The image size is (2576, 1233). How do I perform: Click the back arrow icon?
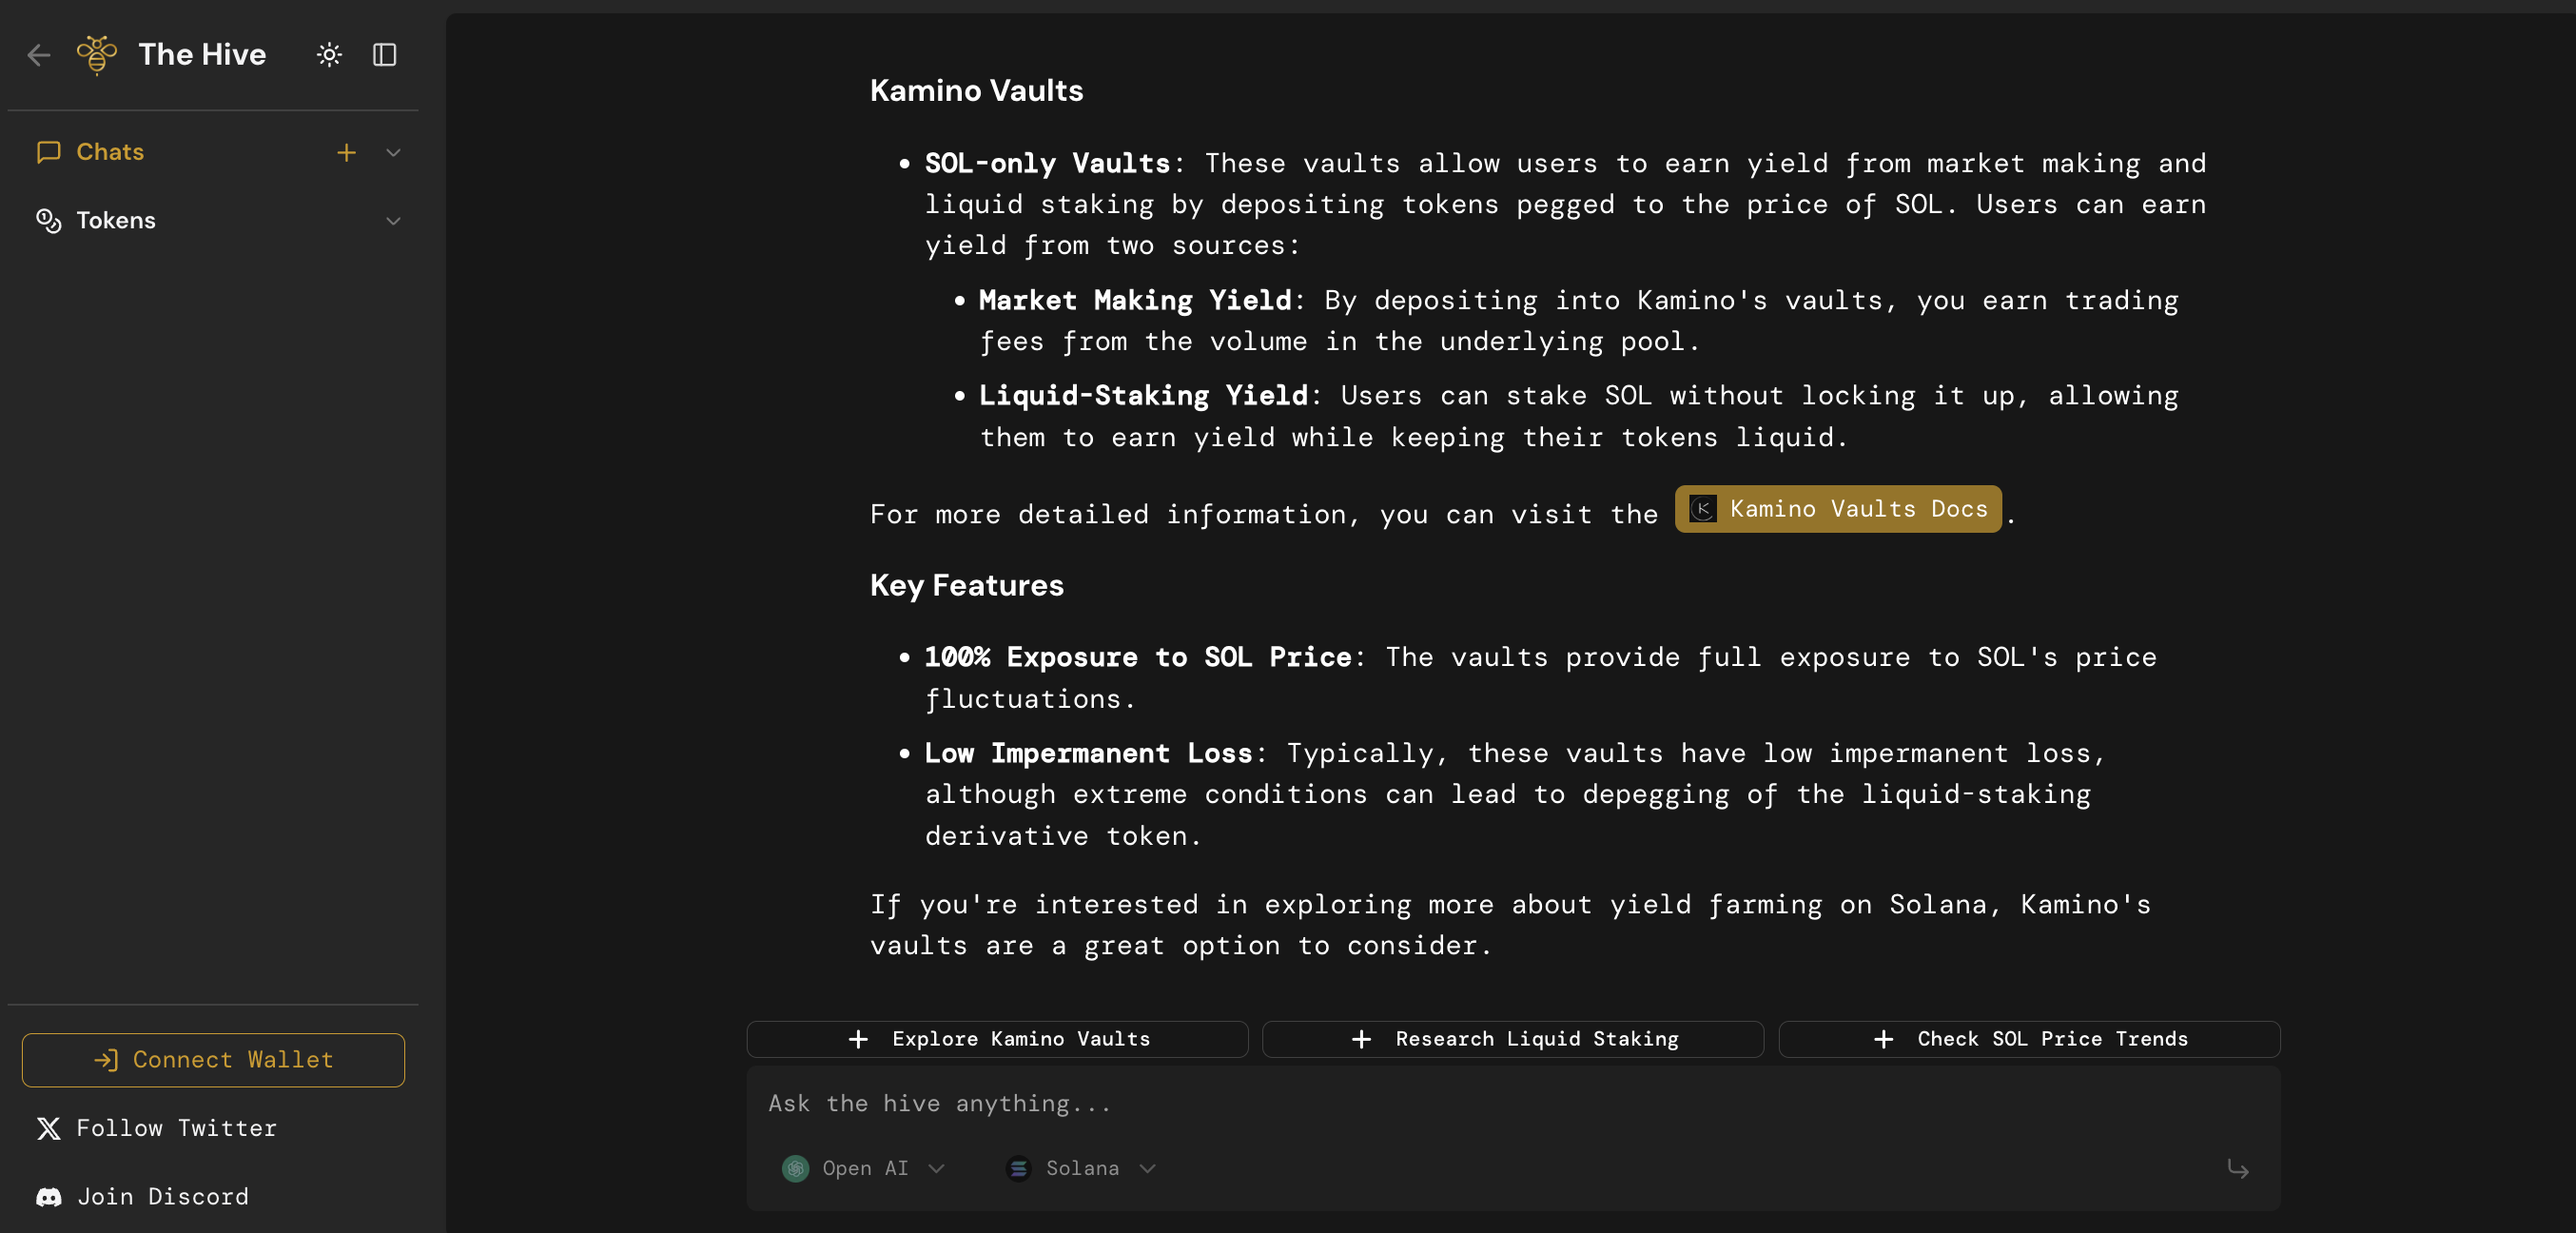pos(39,55)
